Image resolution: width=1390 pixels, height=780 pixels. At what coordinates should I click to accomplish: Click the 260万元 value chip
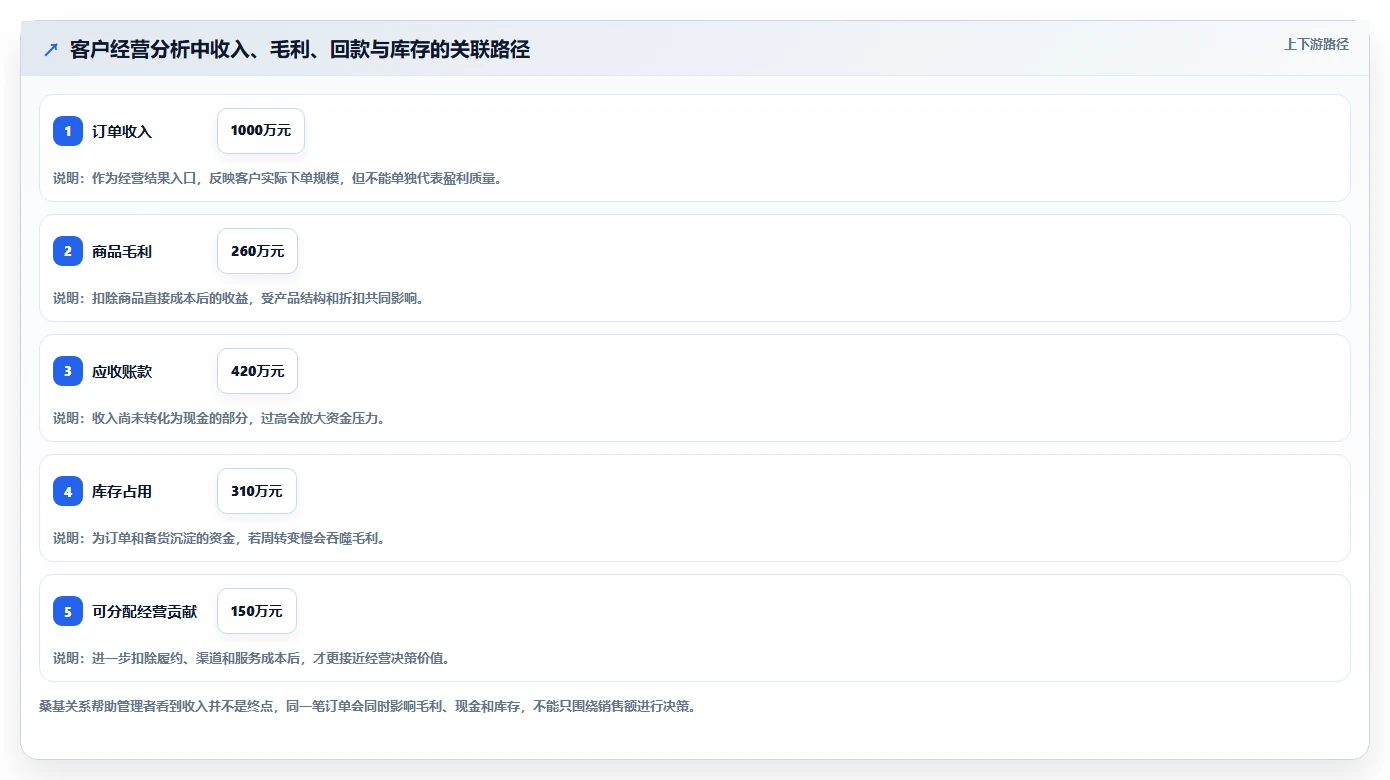click(x=257, y=251)
